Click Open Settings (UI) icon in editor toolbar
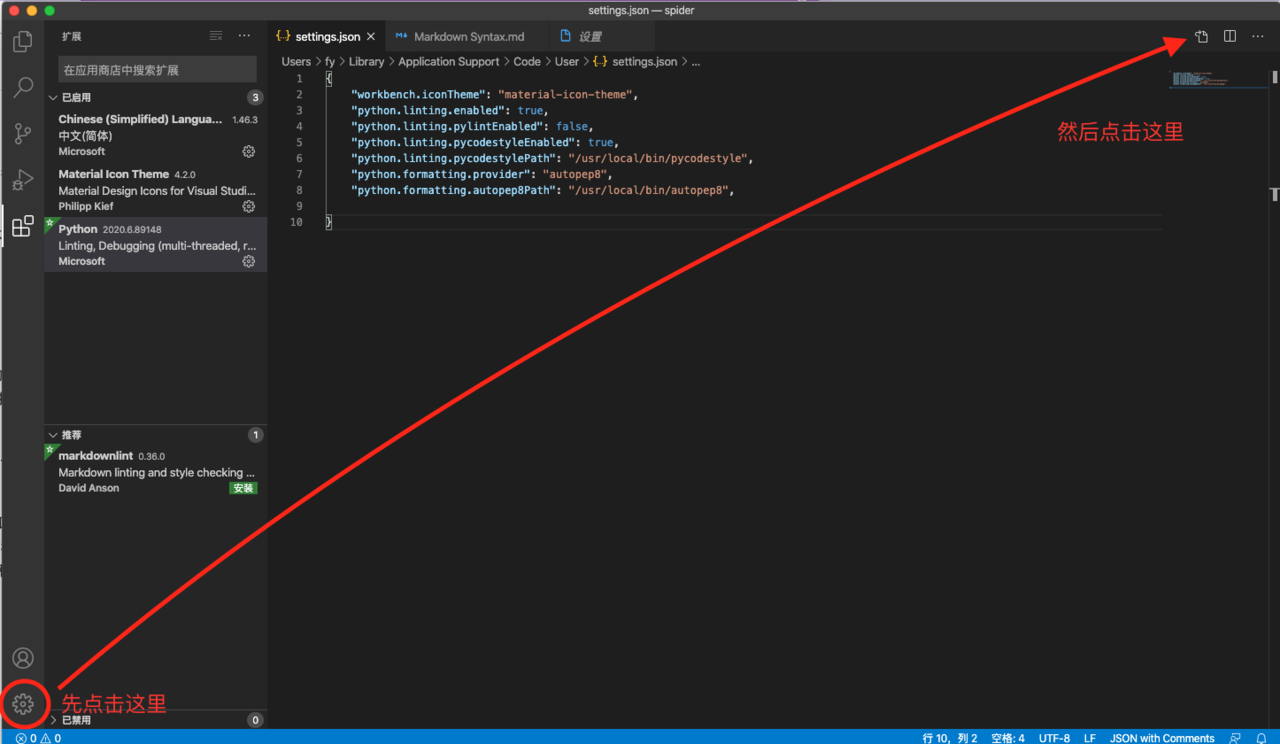1280x744 pixels. [x=1201, y=37]
